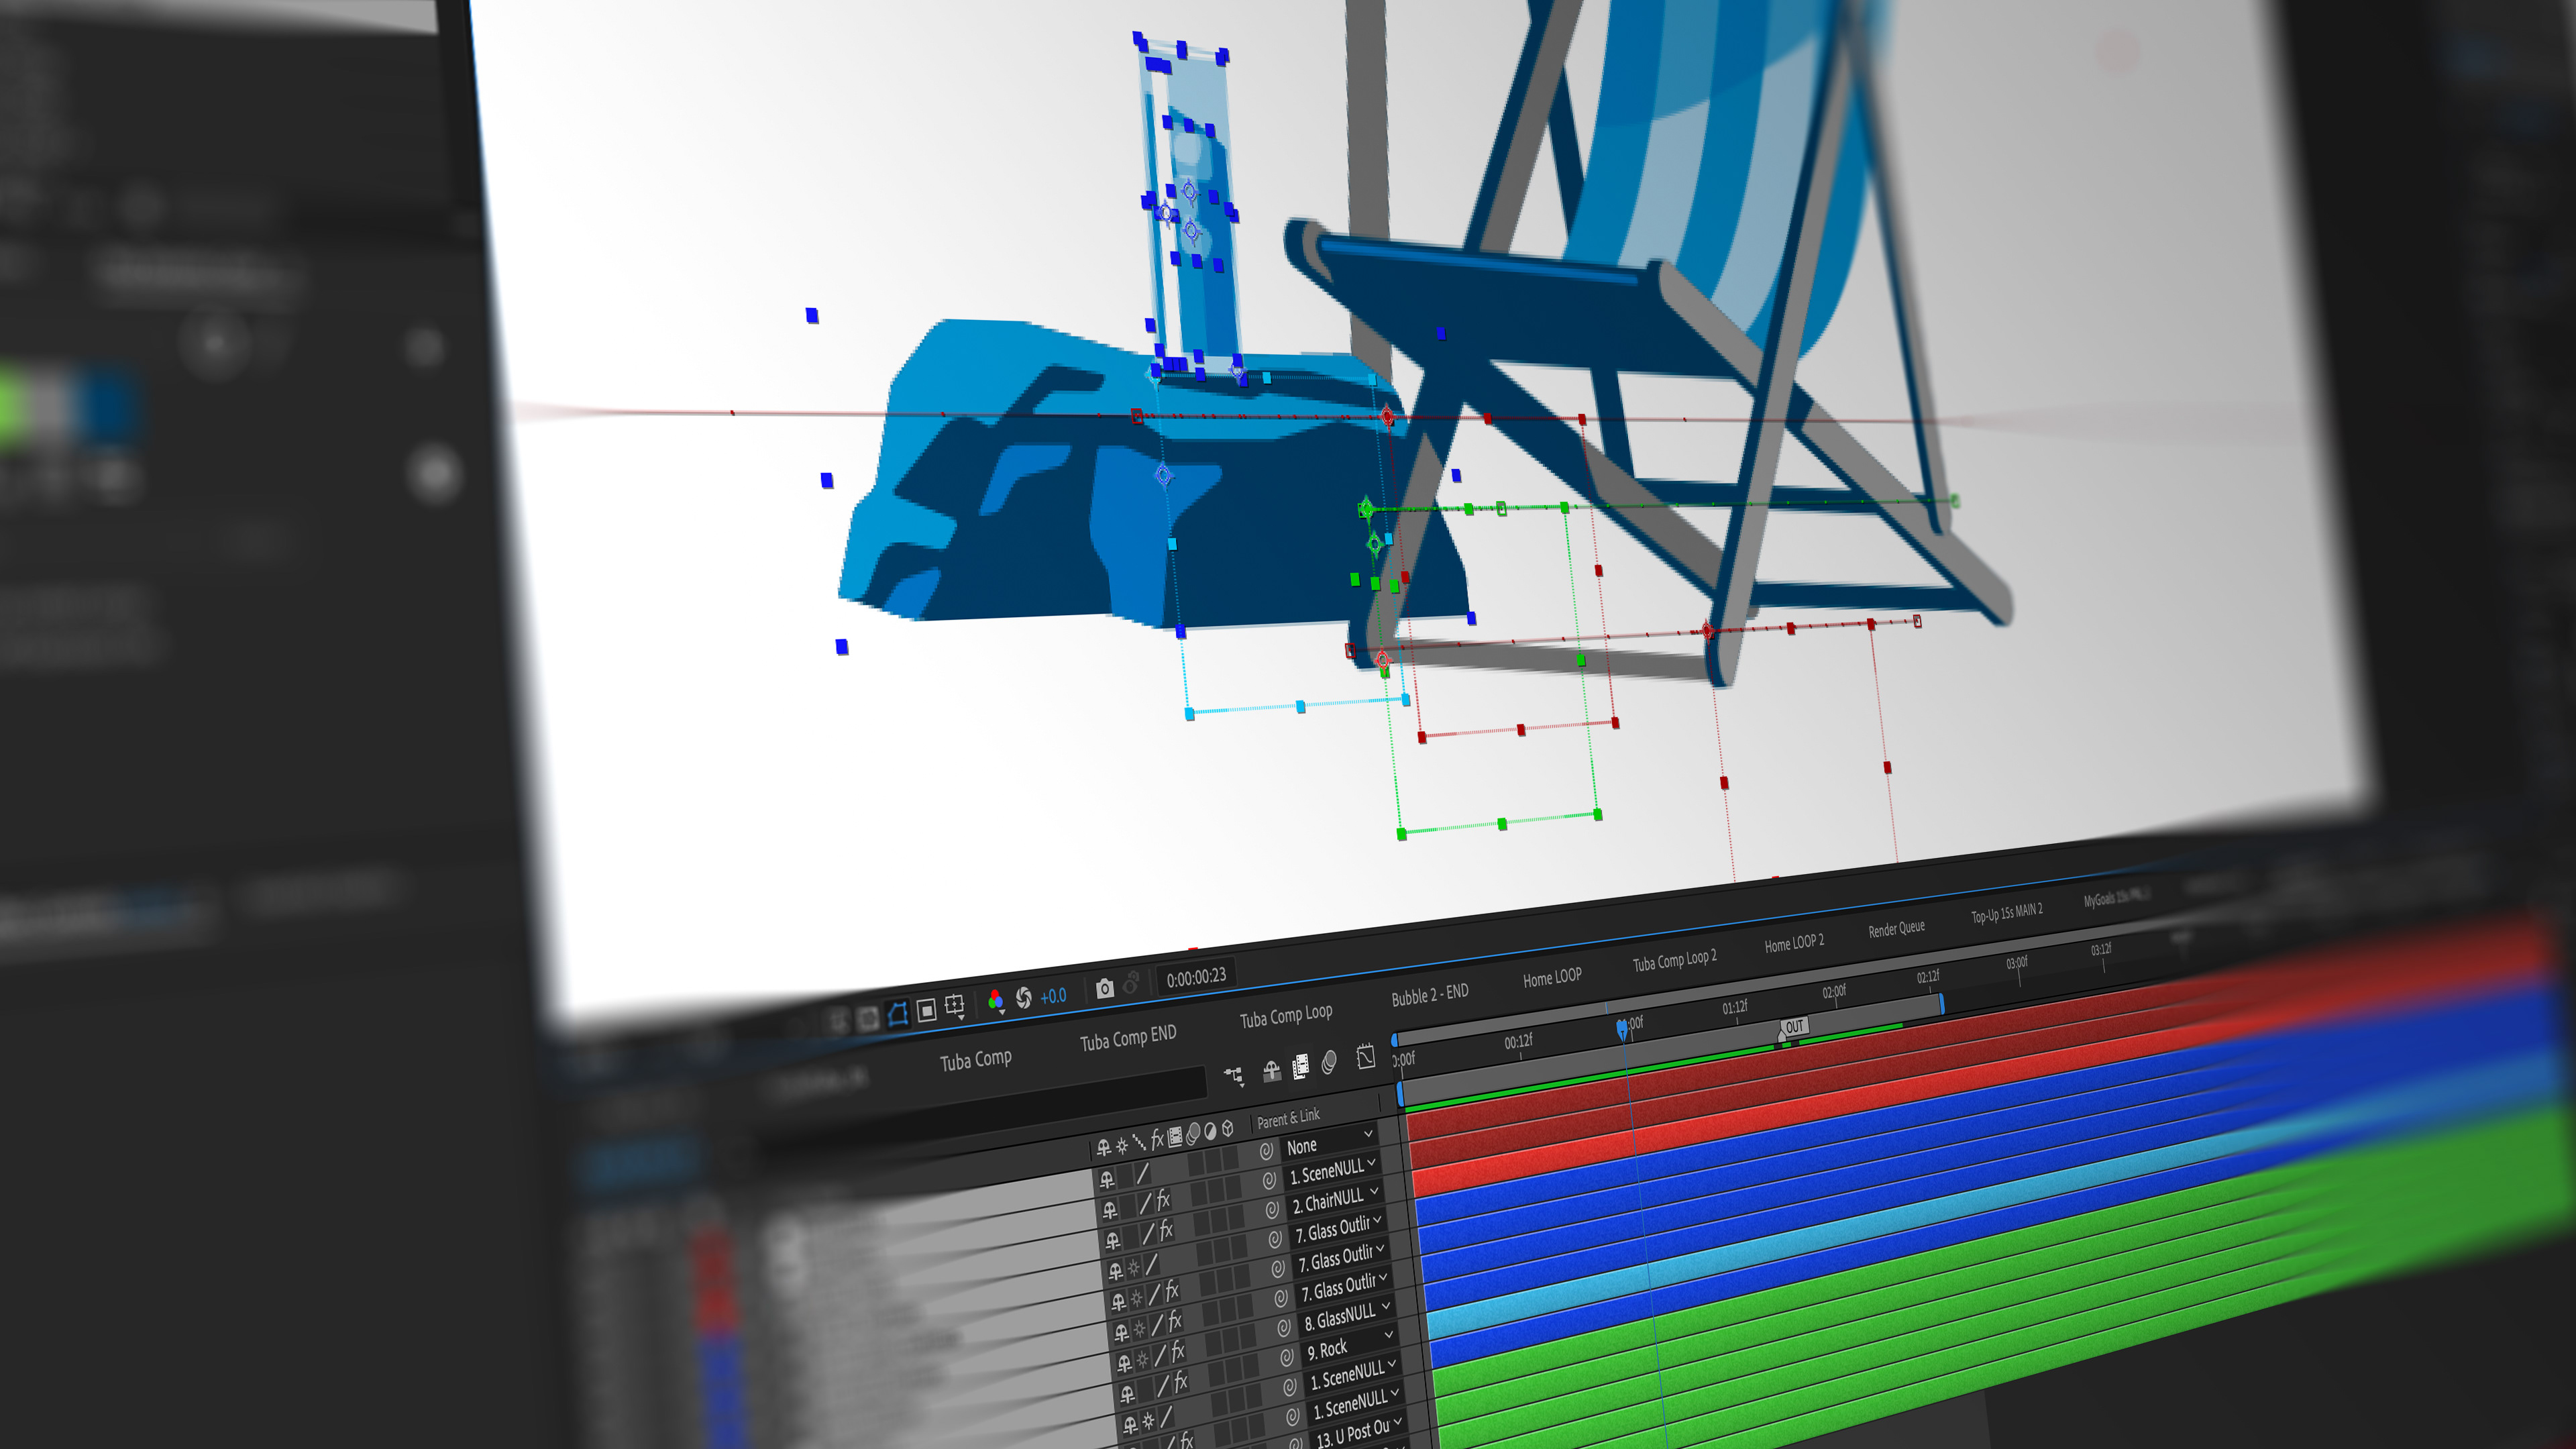Enable Motion Blur for timeline icon

[x=1329, y=1062]
